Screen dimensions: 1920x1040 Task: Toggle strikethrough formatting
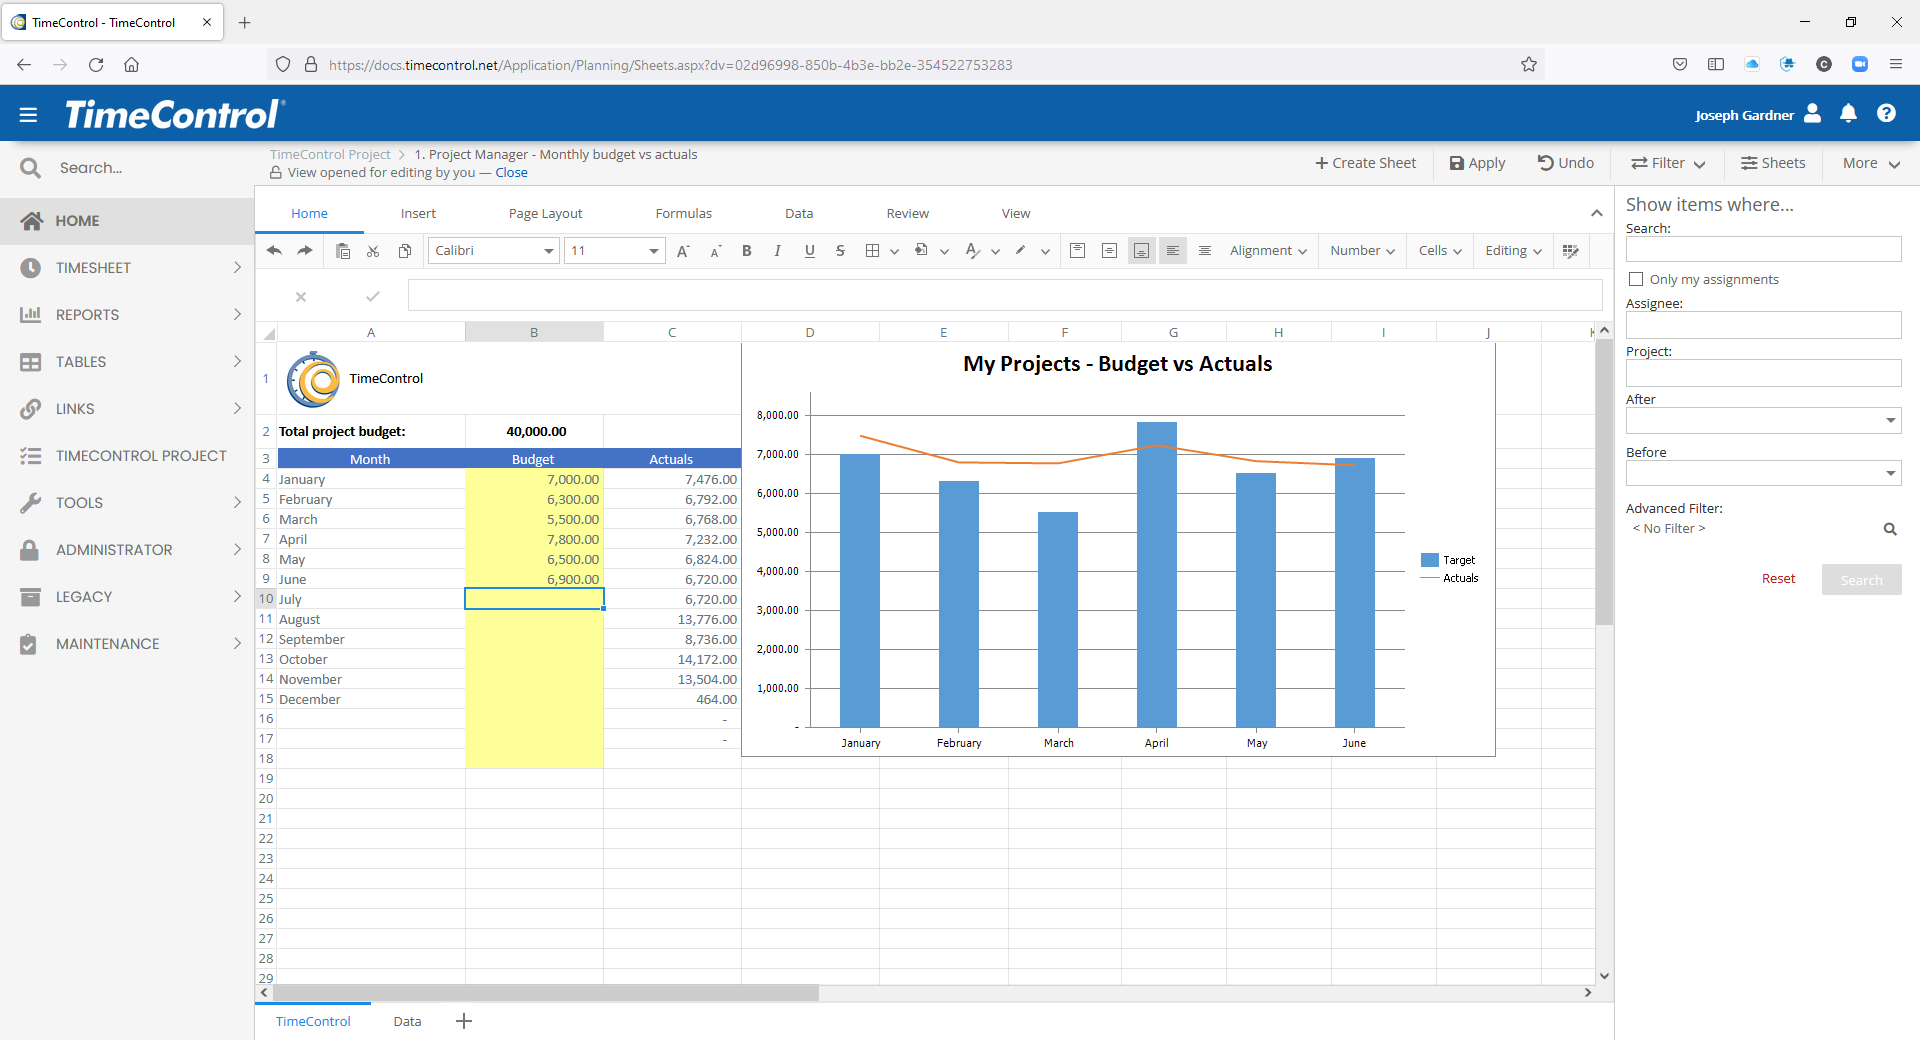point(840,251)
